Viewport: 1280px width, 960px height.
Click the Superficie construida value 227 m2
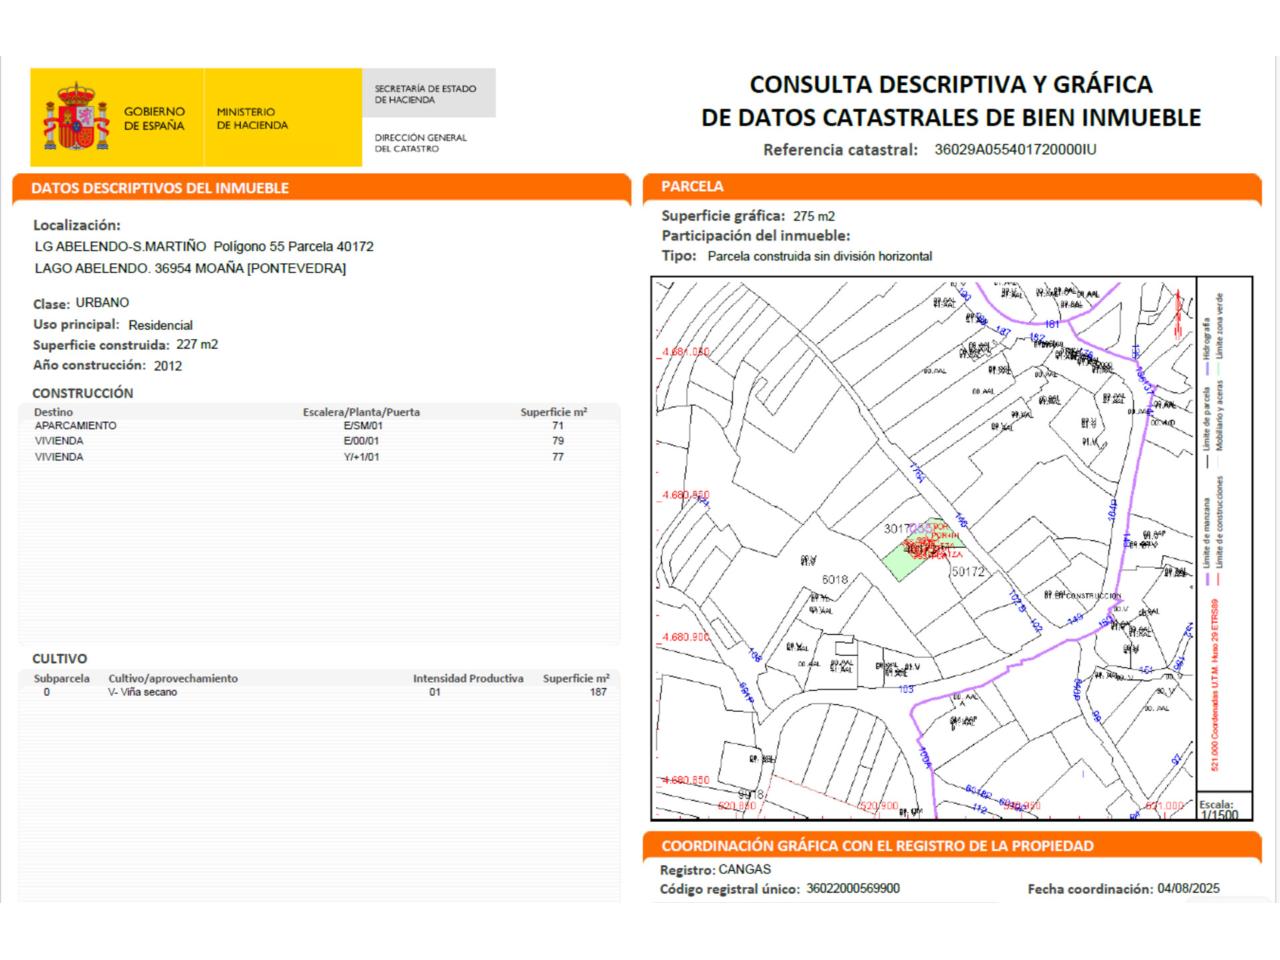tap(197, 345)
